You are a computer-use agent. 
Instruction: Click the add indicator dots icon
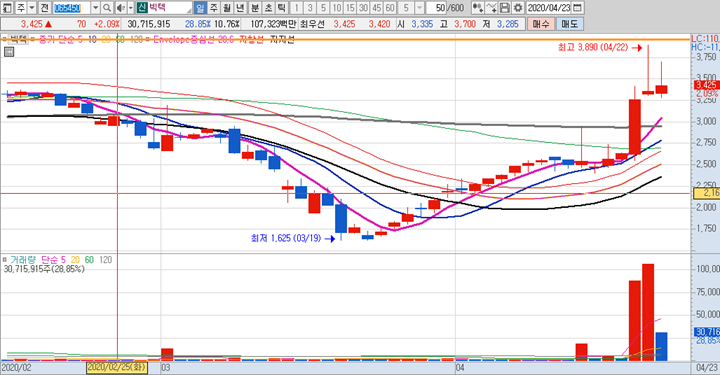(x=478, y=8)
